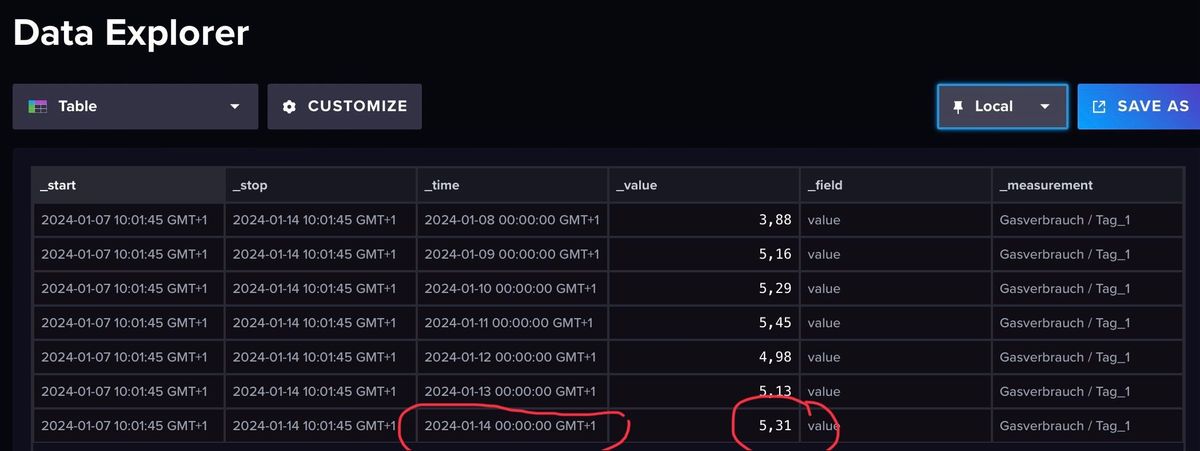Click the gear icon on the Customize button
Screen dimensions: 1200x451
click(x=290, y=106)
